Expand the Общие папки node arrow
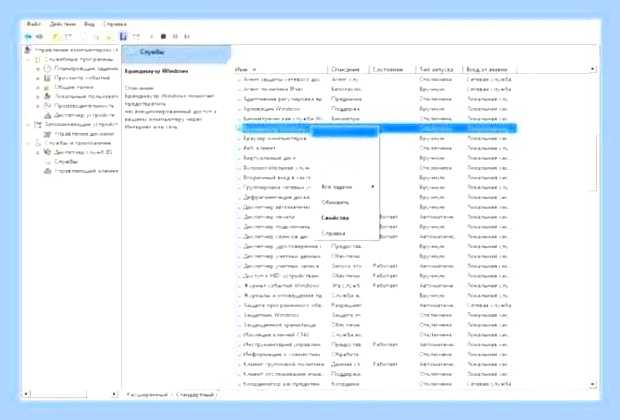The image size is (620, 420). click(38, 87)
